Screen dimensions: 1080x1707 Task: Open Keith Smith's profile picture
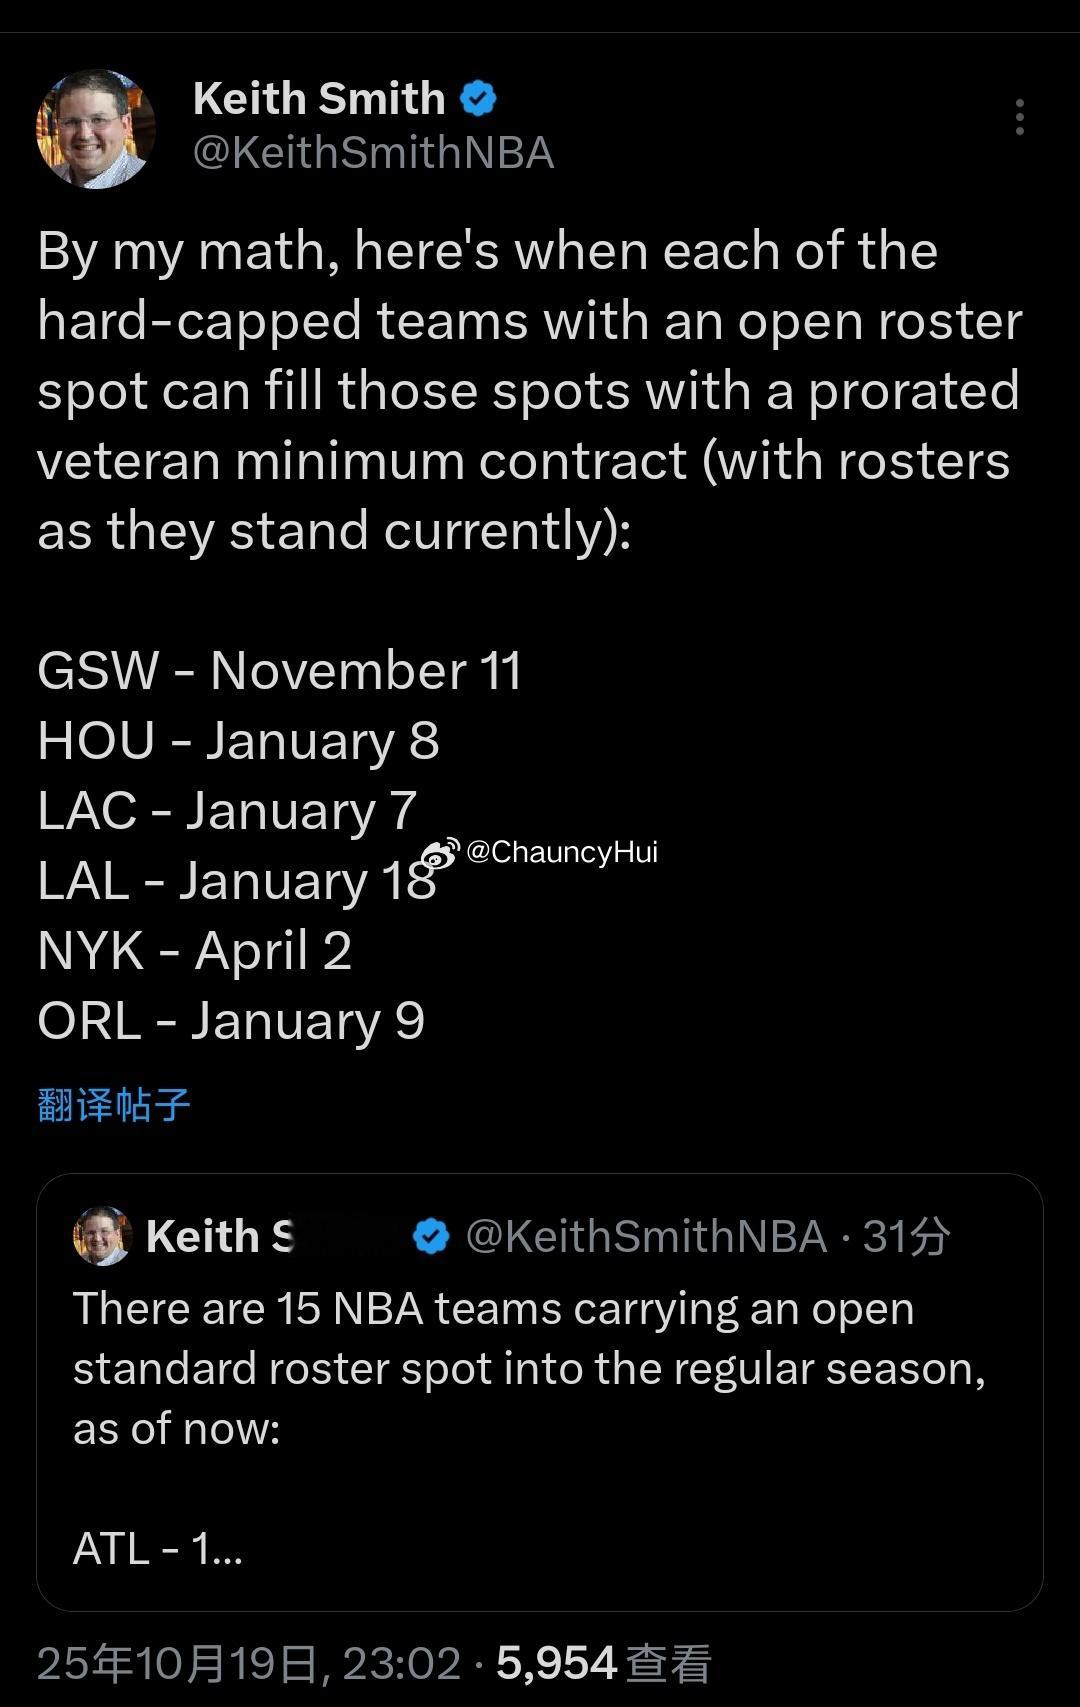96,128
